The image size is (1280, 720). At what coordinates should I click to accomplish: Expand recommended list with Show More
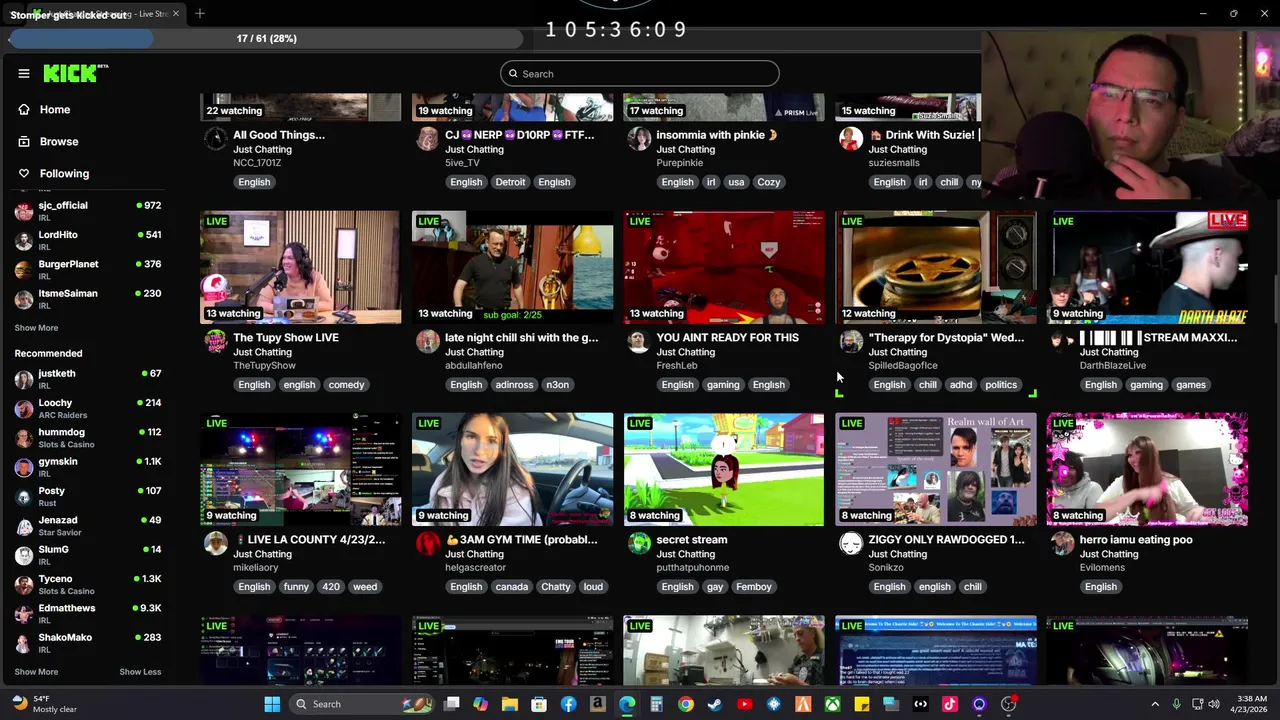pyautogui.click(x=36, y=672)
